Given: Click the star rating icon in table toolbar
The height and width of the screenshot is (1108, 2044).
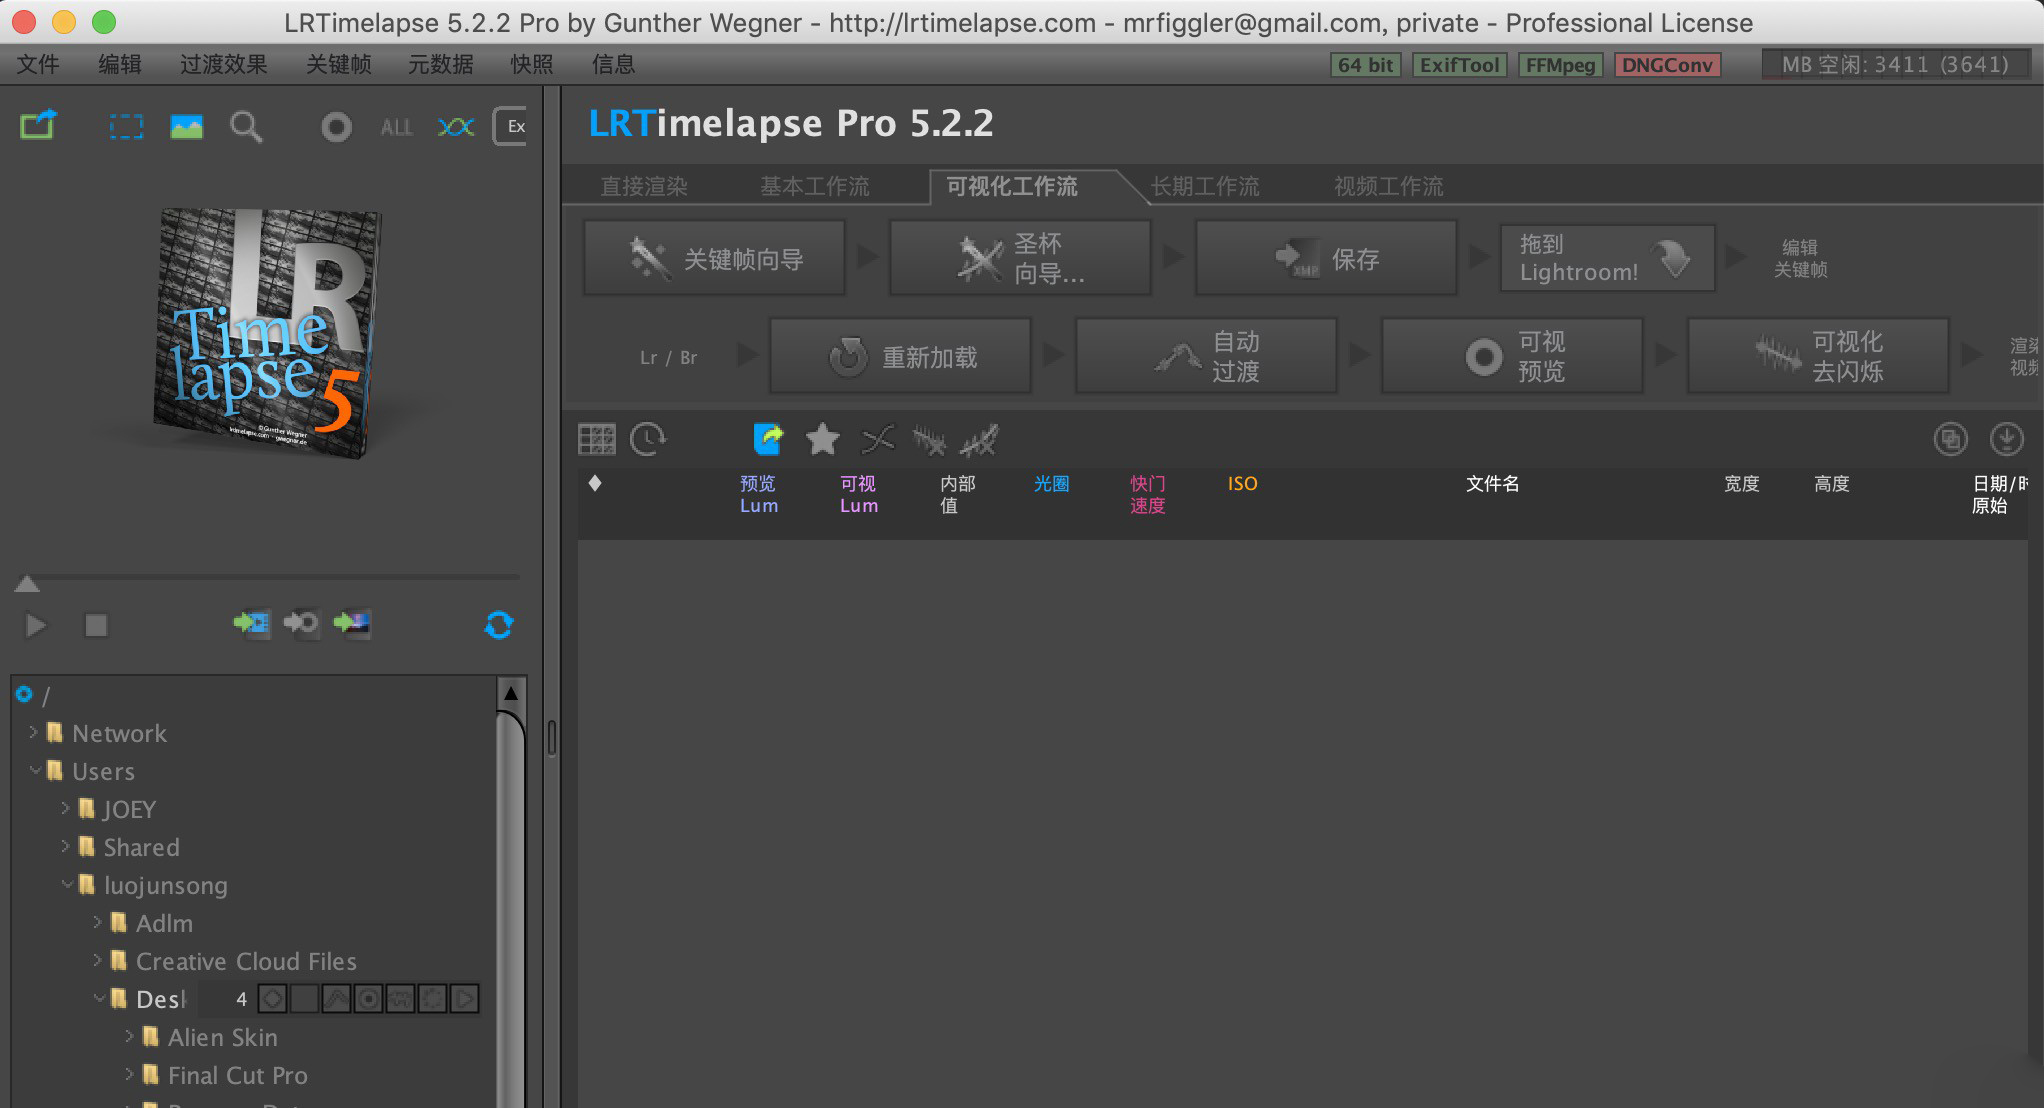Looking at the screenshot, I should [x=822, y=439].
